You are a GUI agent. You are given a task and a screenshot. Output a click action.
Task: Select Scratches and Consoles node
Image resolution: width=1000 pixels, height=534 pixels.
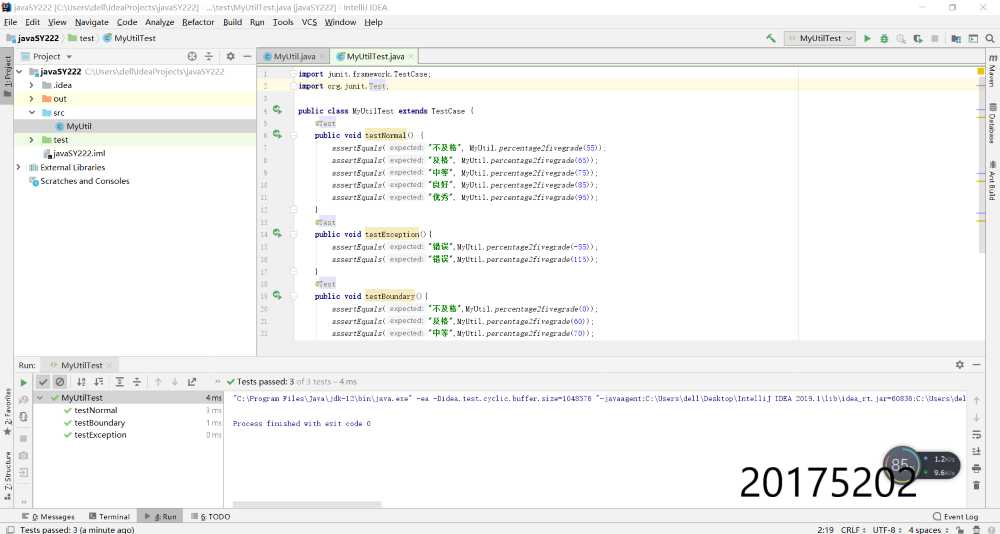[85, 181]
